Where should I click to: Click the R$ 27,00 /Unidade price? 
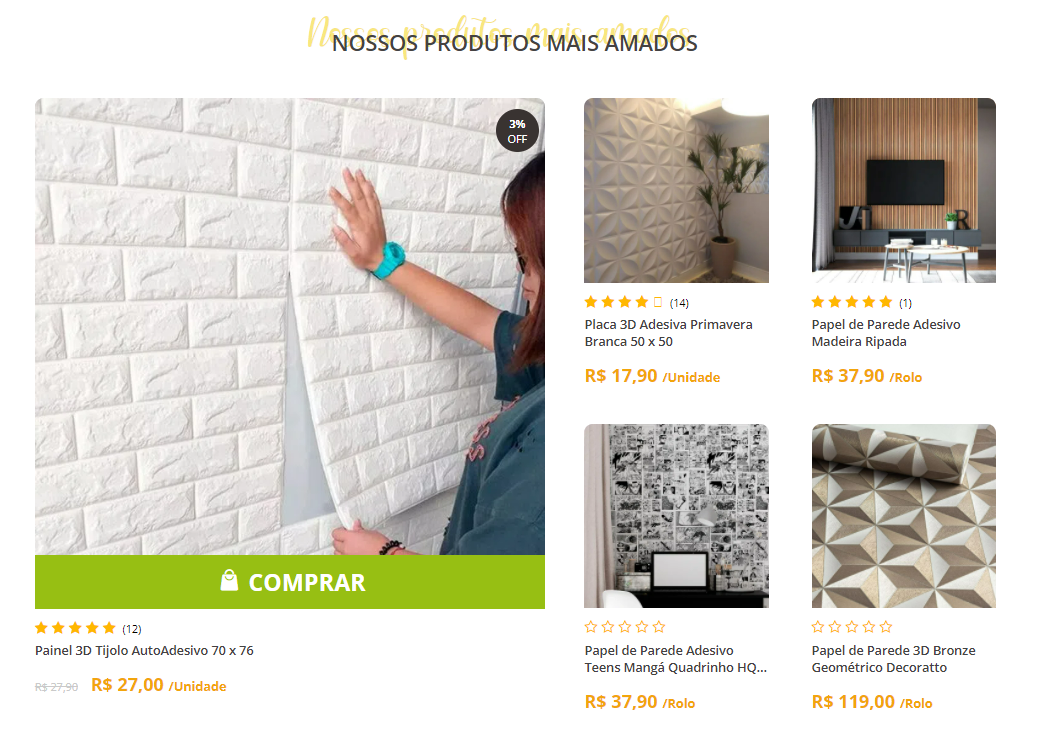click(158, 685)
